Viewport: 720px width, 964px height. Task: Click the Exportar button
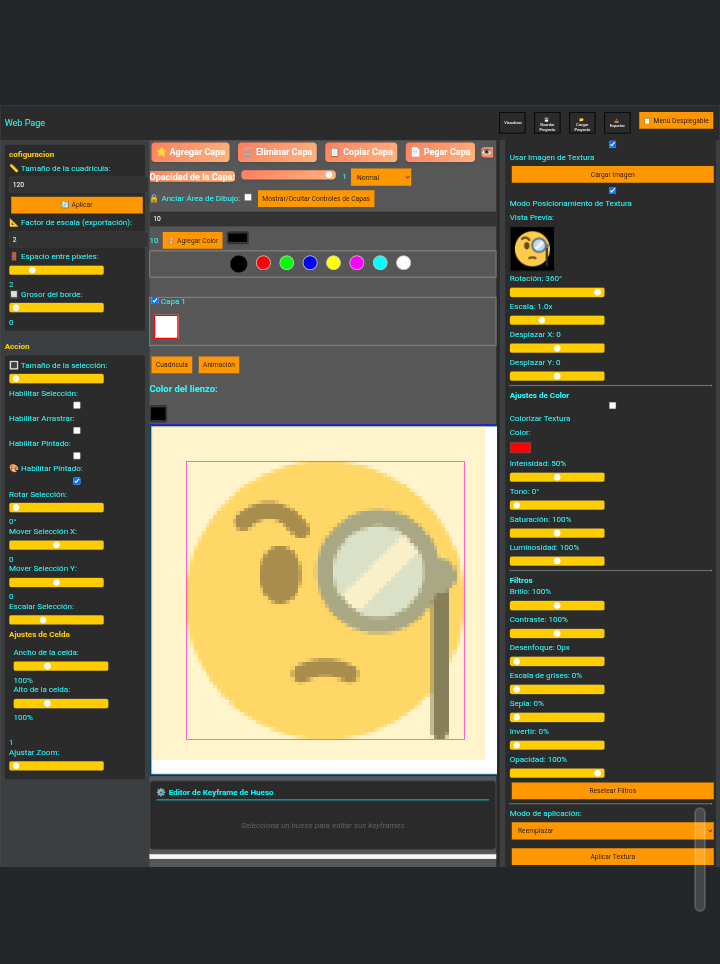point(617,122)
